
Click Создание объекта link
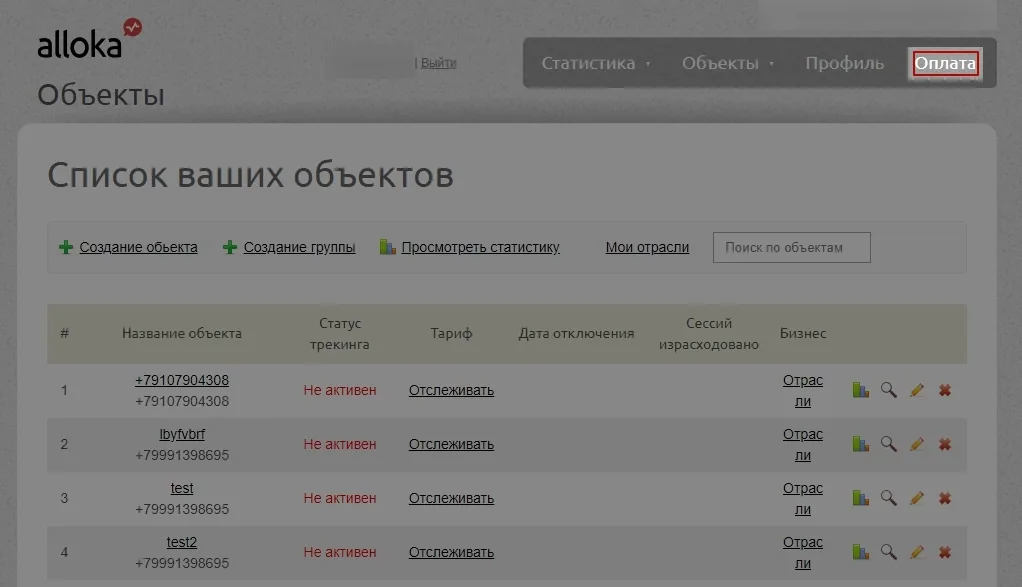click(138, 248)
